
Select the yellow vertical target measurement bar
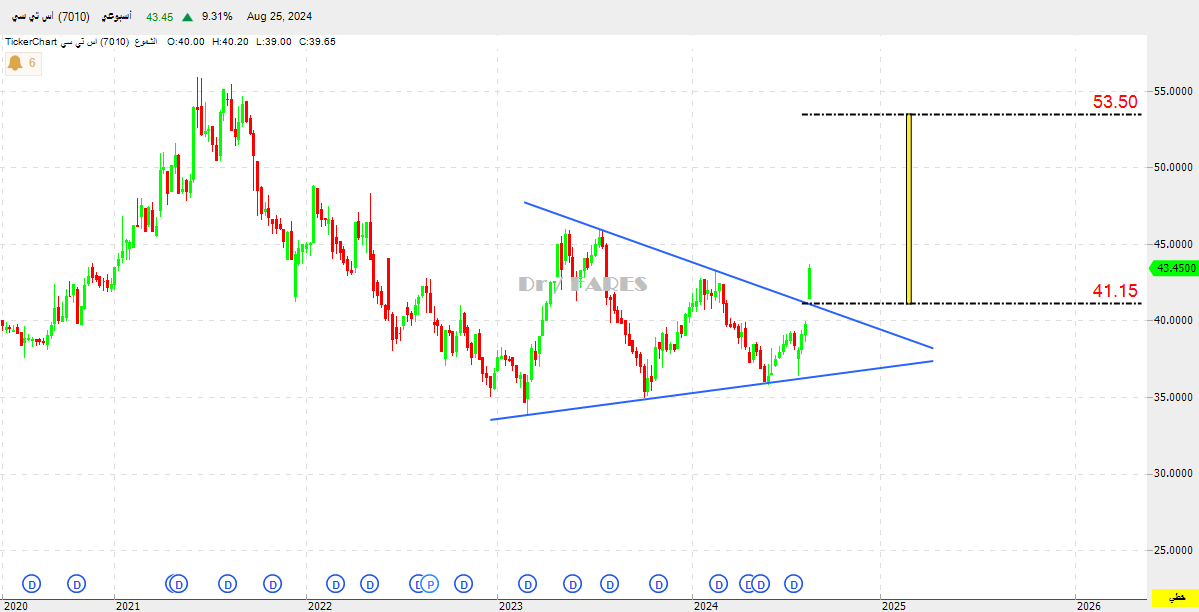coord(909,209)
